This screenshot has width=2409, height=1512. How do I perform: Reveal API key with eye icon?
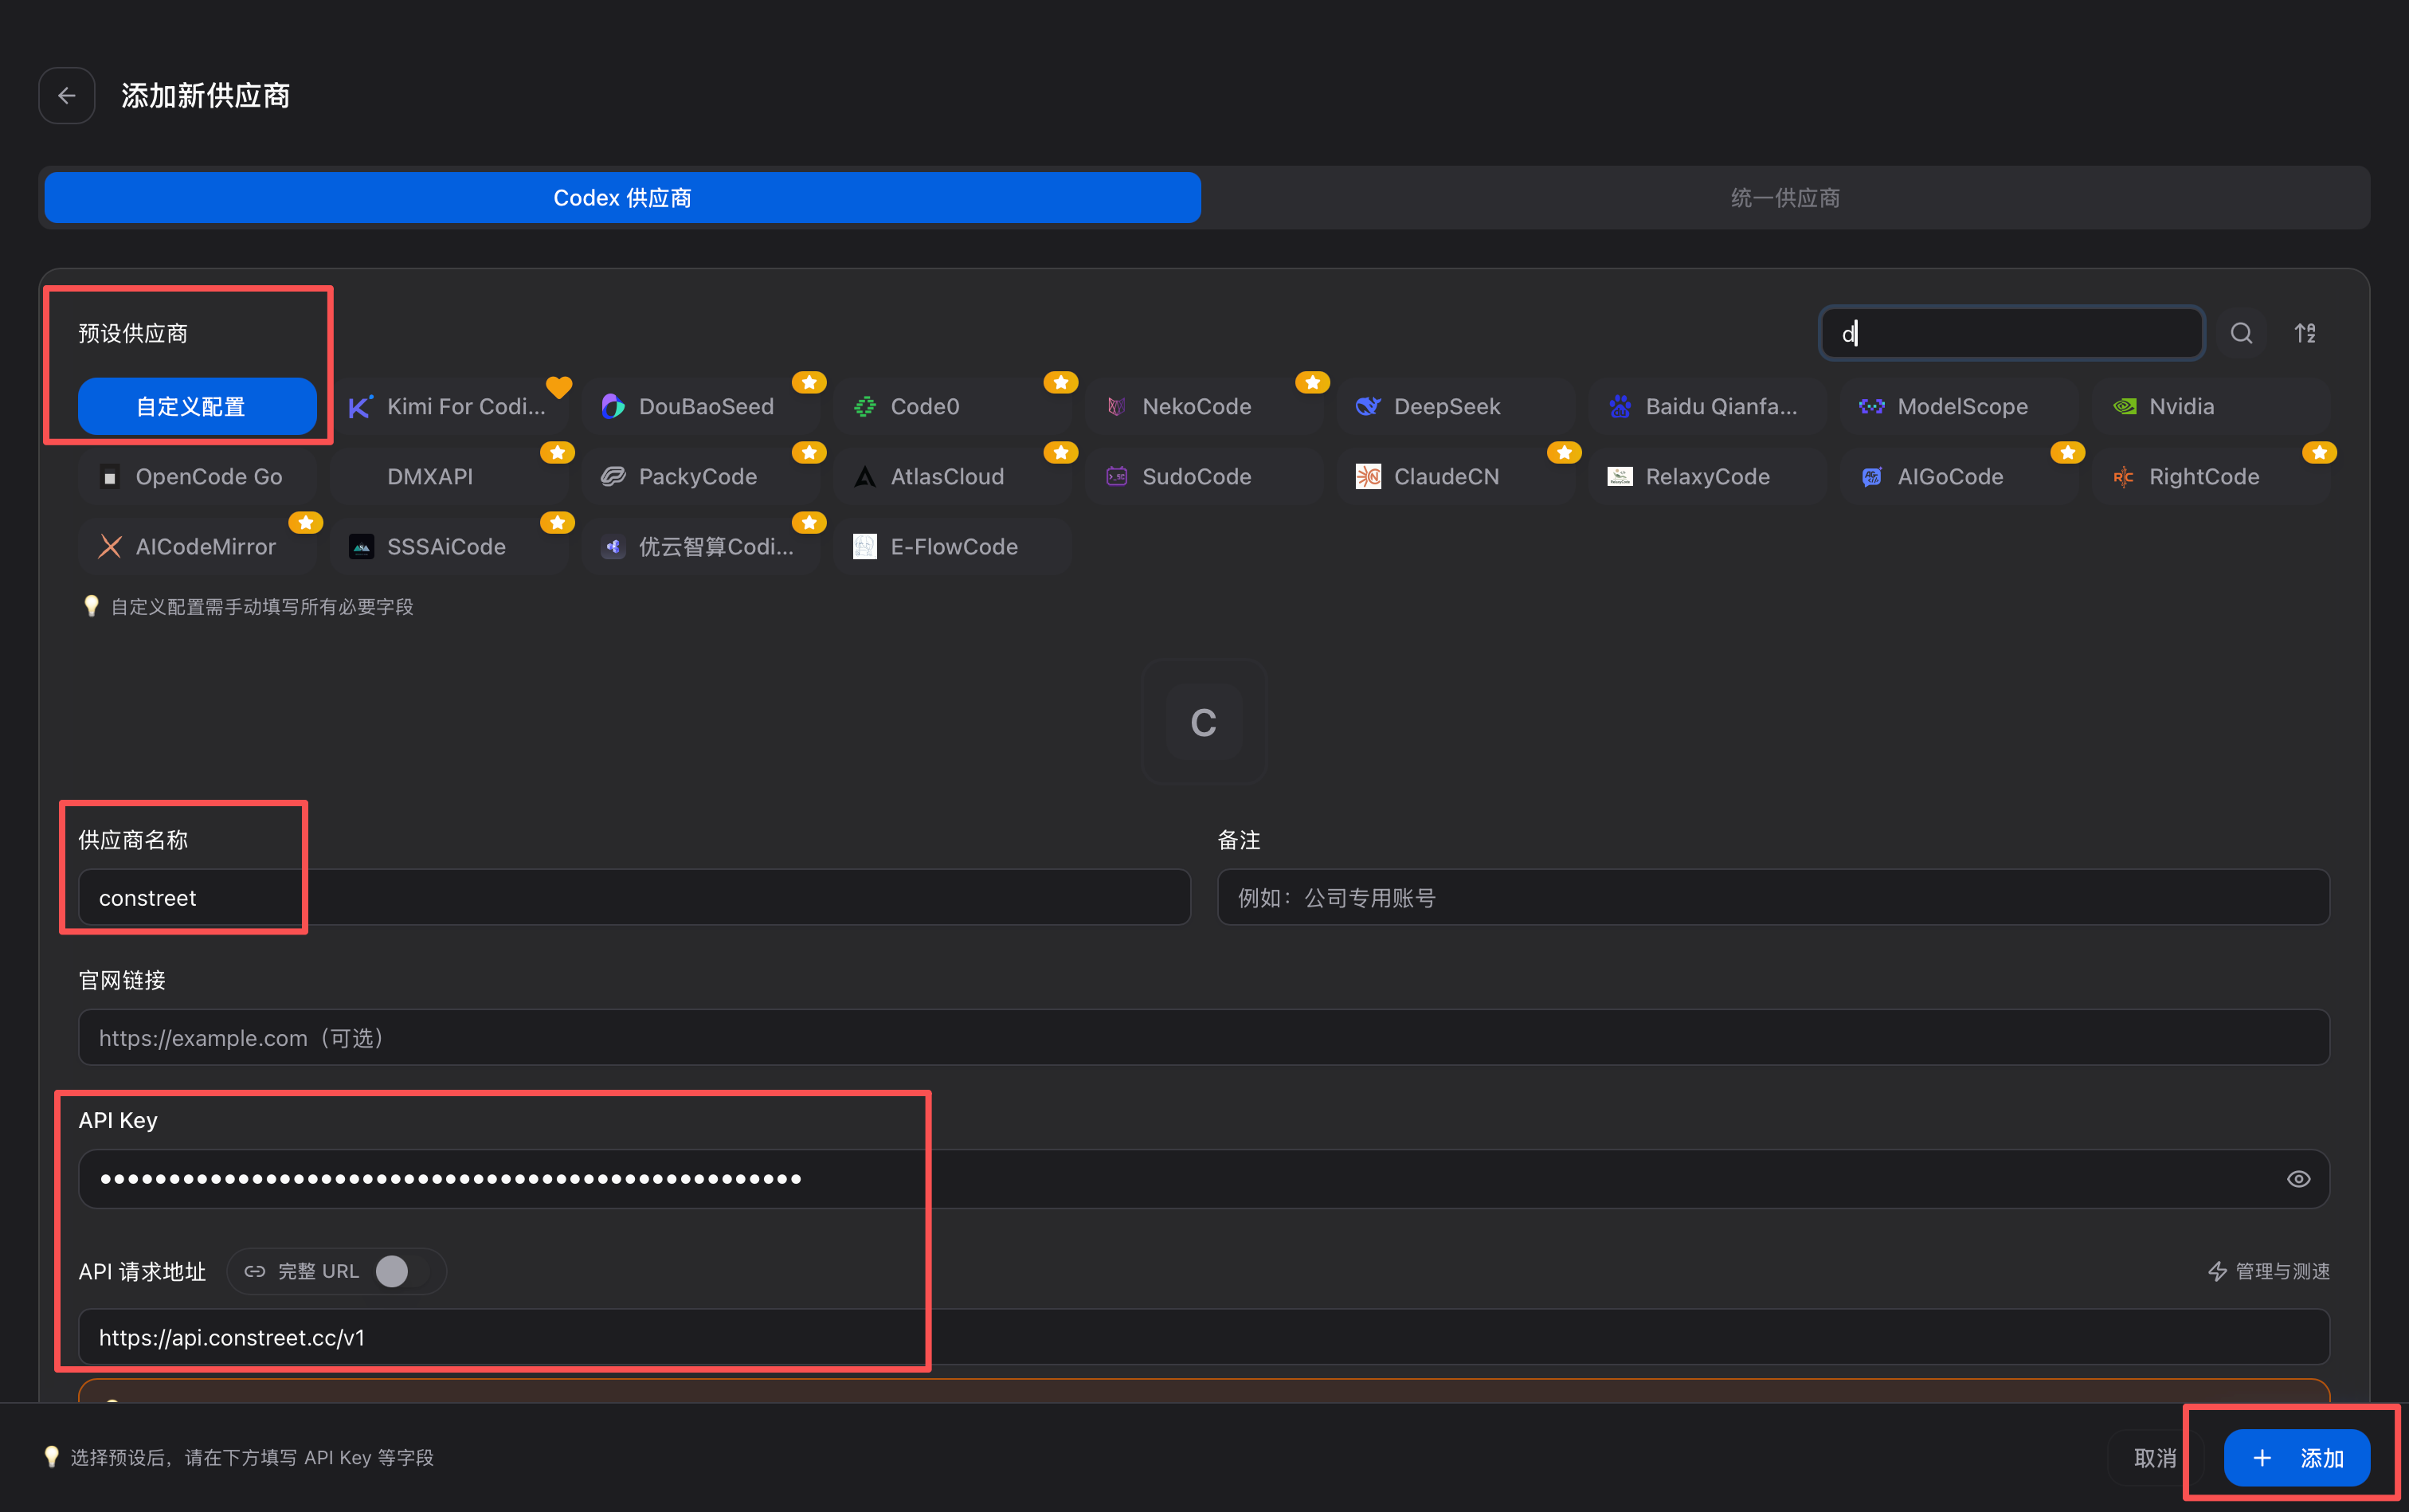(x=2298, y=1179)
